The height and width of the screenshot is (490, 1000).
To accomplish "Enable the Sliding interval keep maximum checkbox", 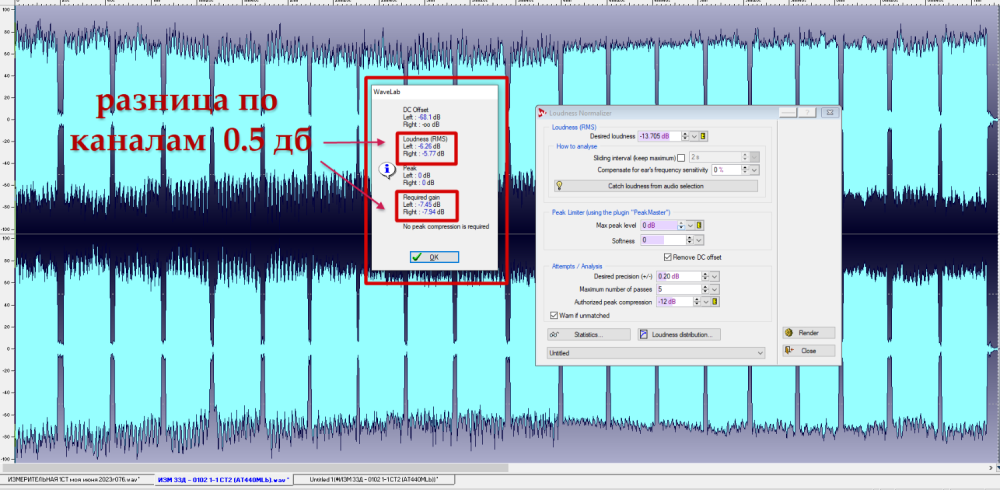I will coord(682,157).
